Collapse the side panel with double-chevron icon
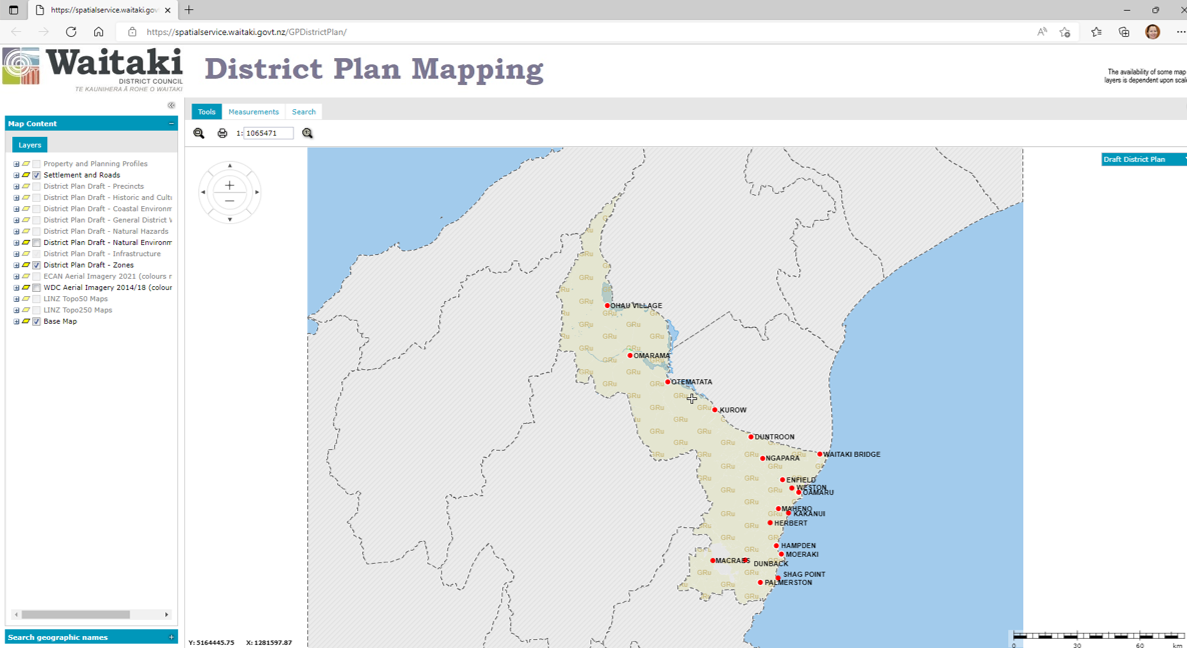1187x652 pixels. [171, 105]
